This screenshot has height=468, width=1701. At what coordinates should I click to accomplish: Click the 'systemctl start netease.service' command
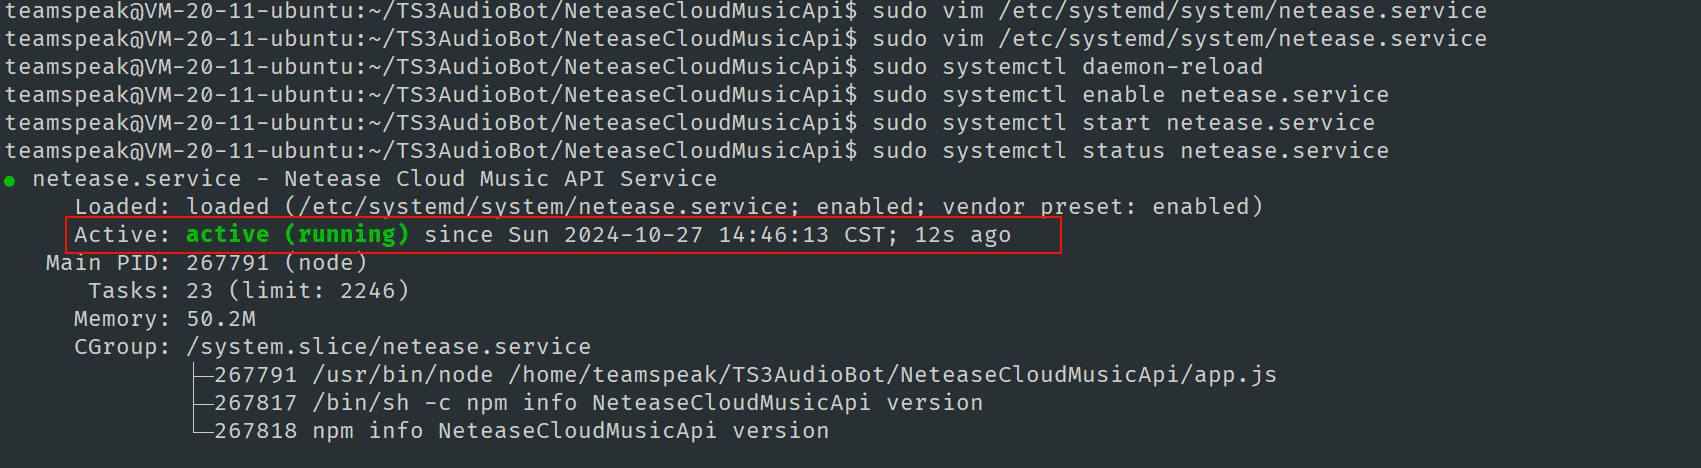1158,123
